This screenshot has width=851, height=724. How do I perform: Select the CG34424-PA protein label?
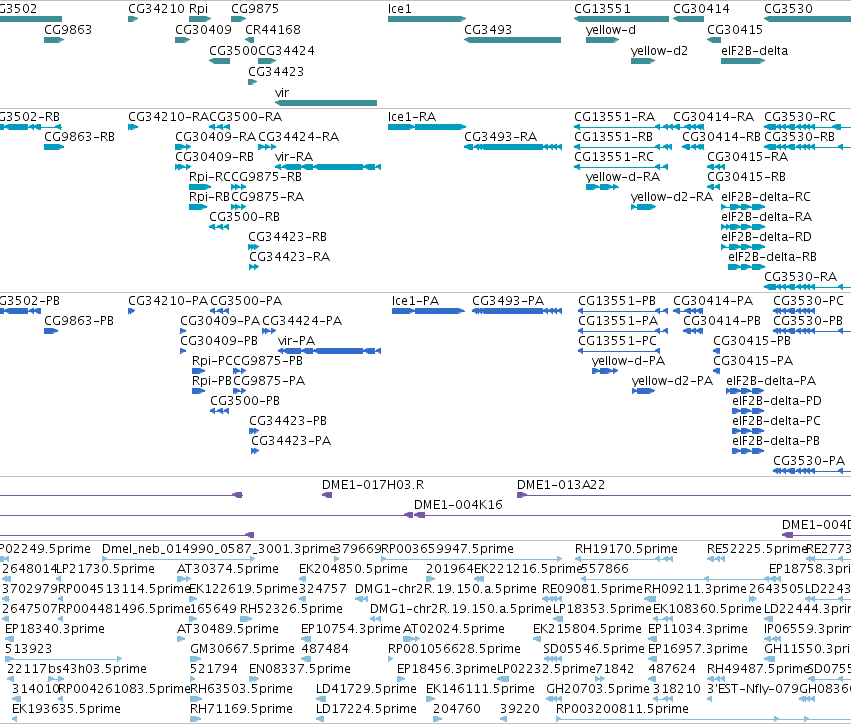pos(302,321)
